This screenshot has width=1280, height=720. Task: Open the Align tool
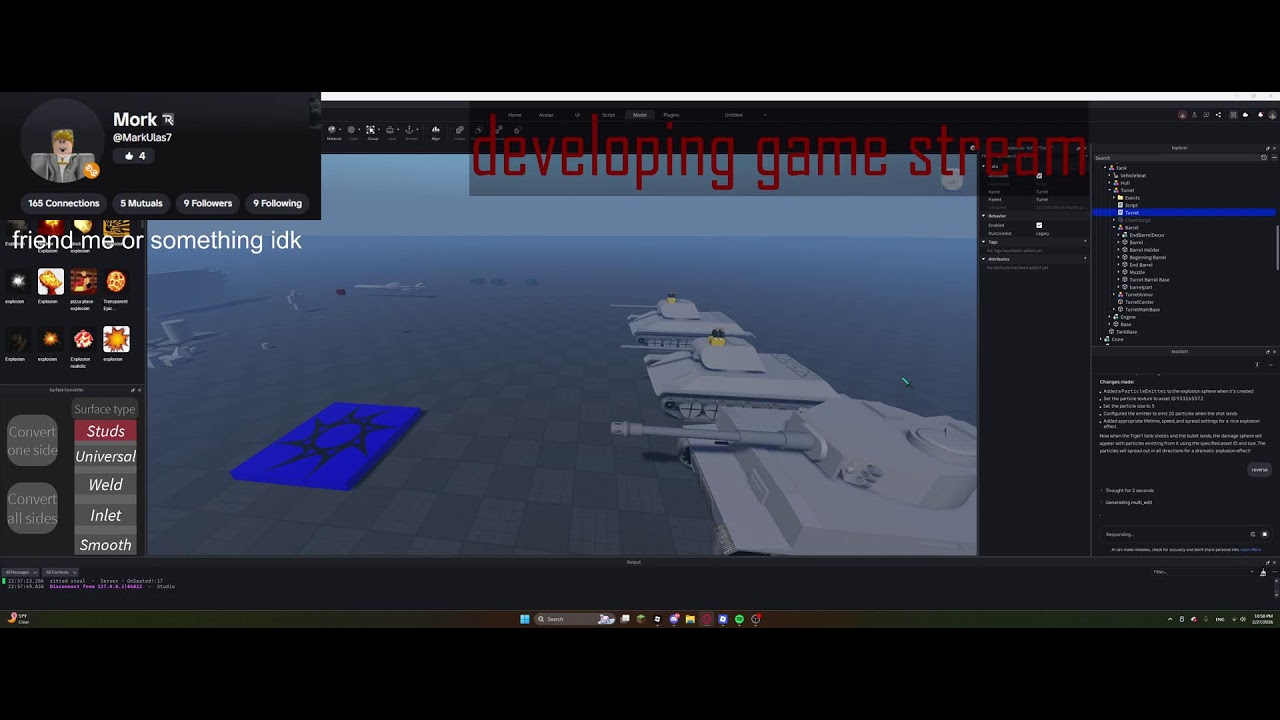[435, 133]
